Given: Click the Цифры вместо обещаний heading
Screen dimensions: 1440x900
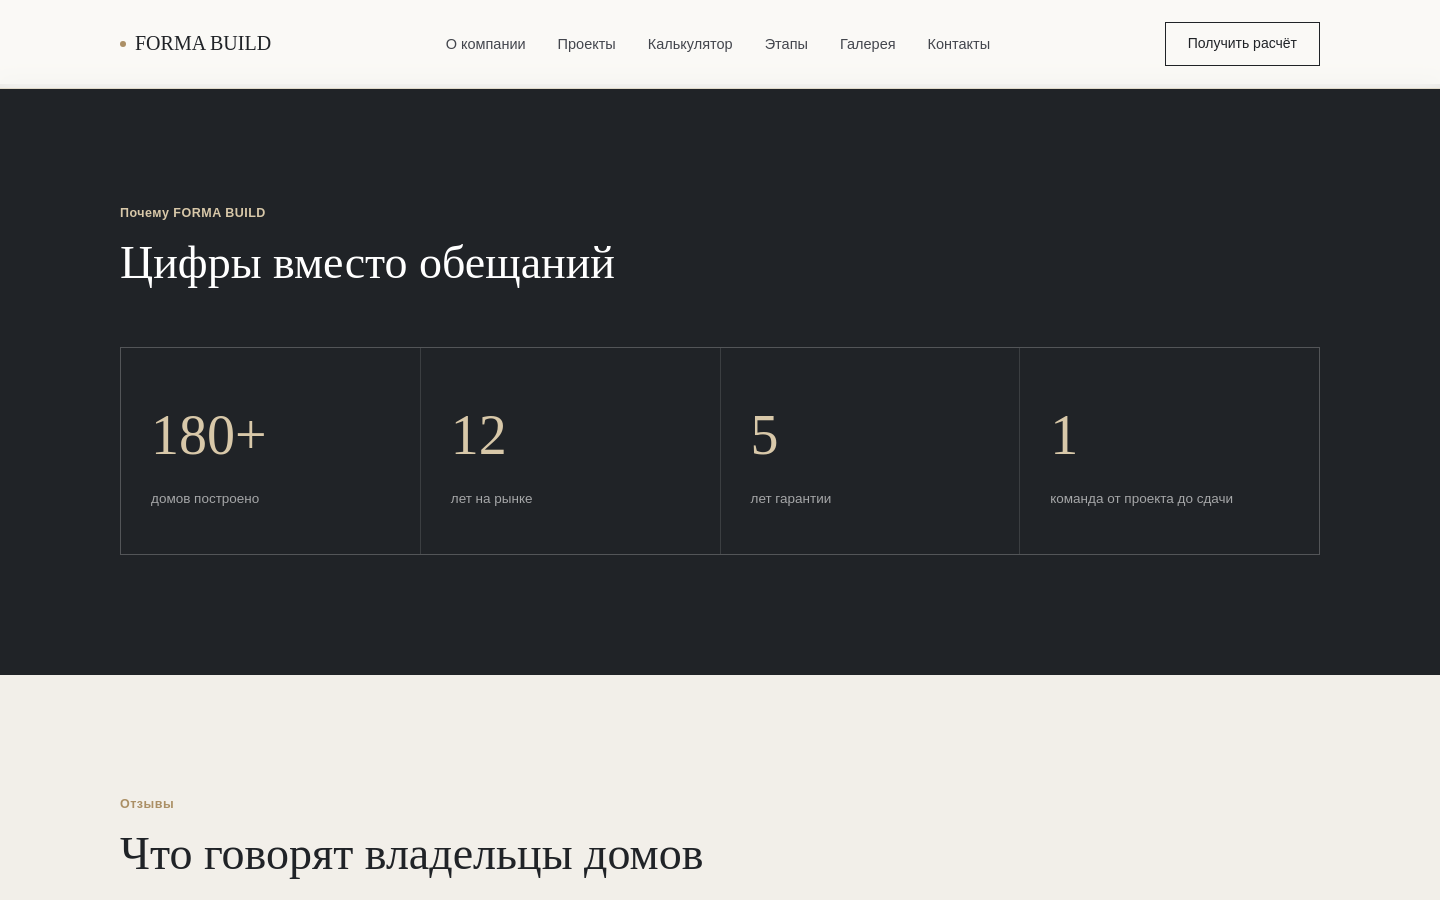Looking at the screenshot, I should pos(367,263).
